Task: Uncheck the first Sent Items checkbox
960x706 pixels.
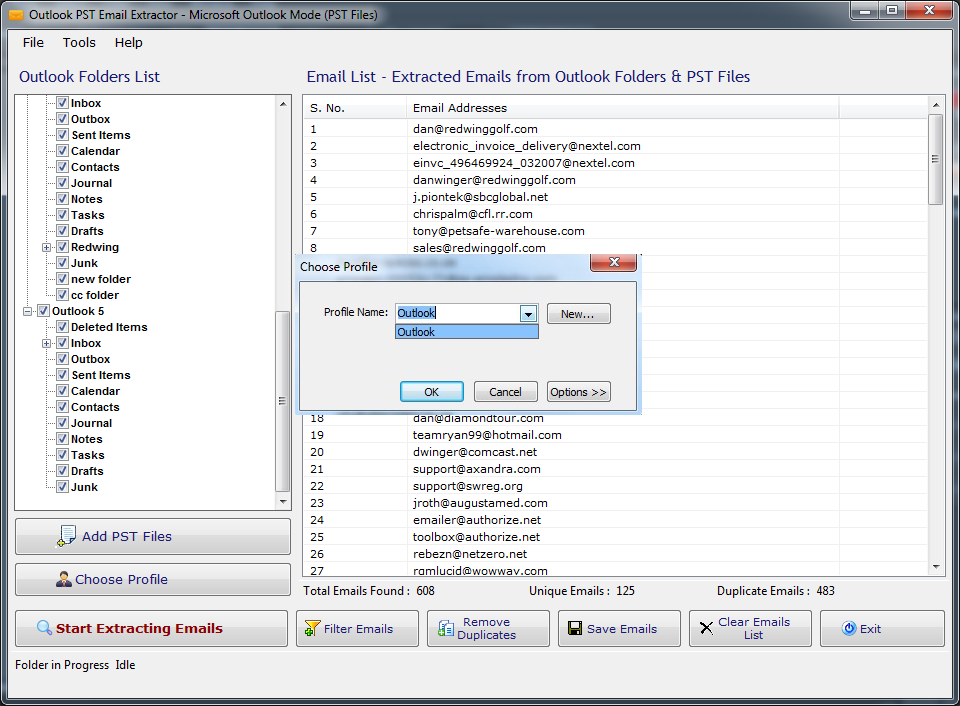Action: pos(62,135)
